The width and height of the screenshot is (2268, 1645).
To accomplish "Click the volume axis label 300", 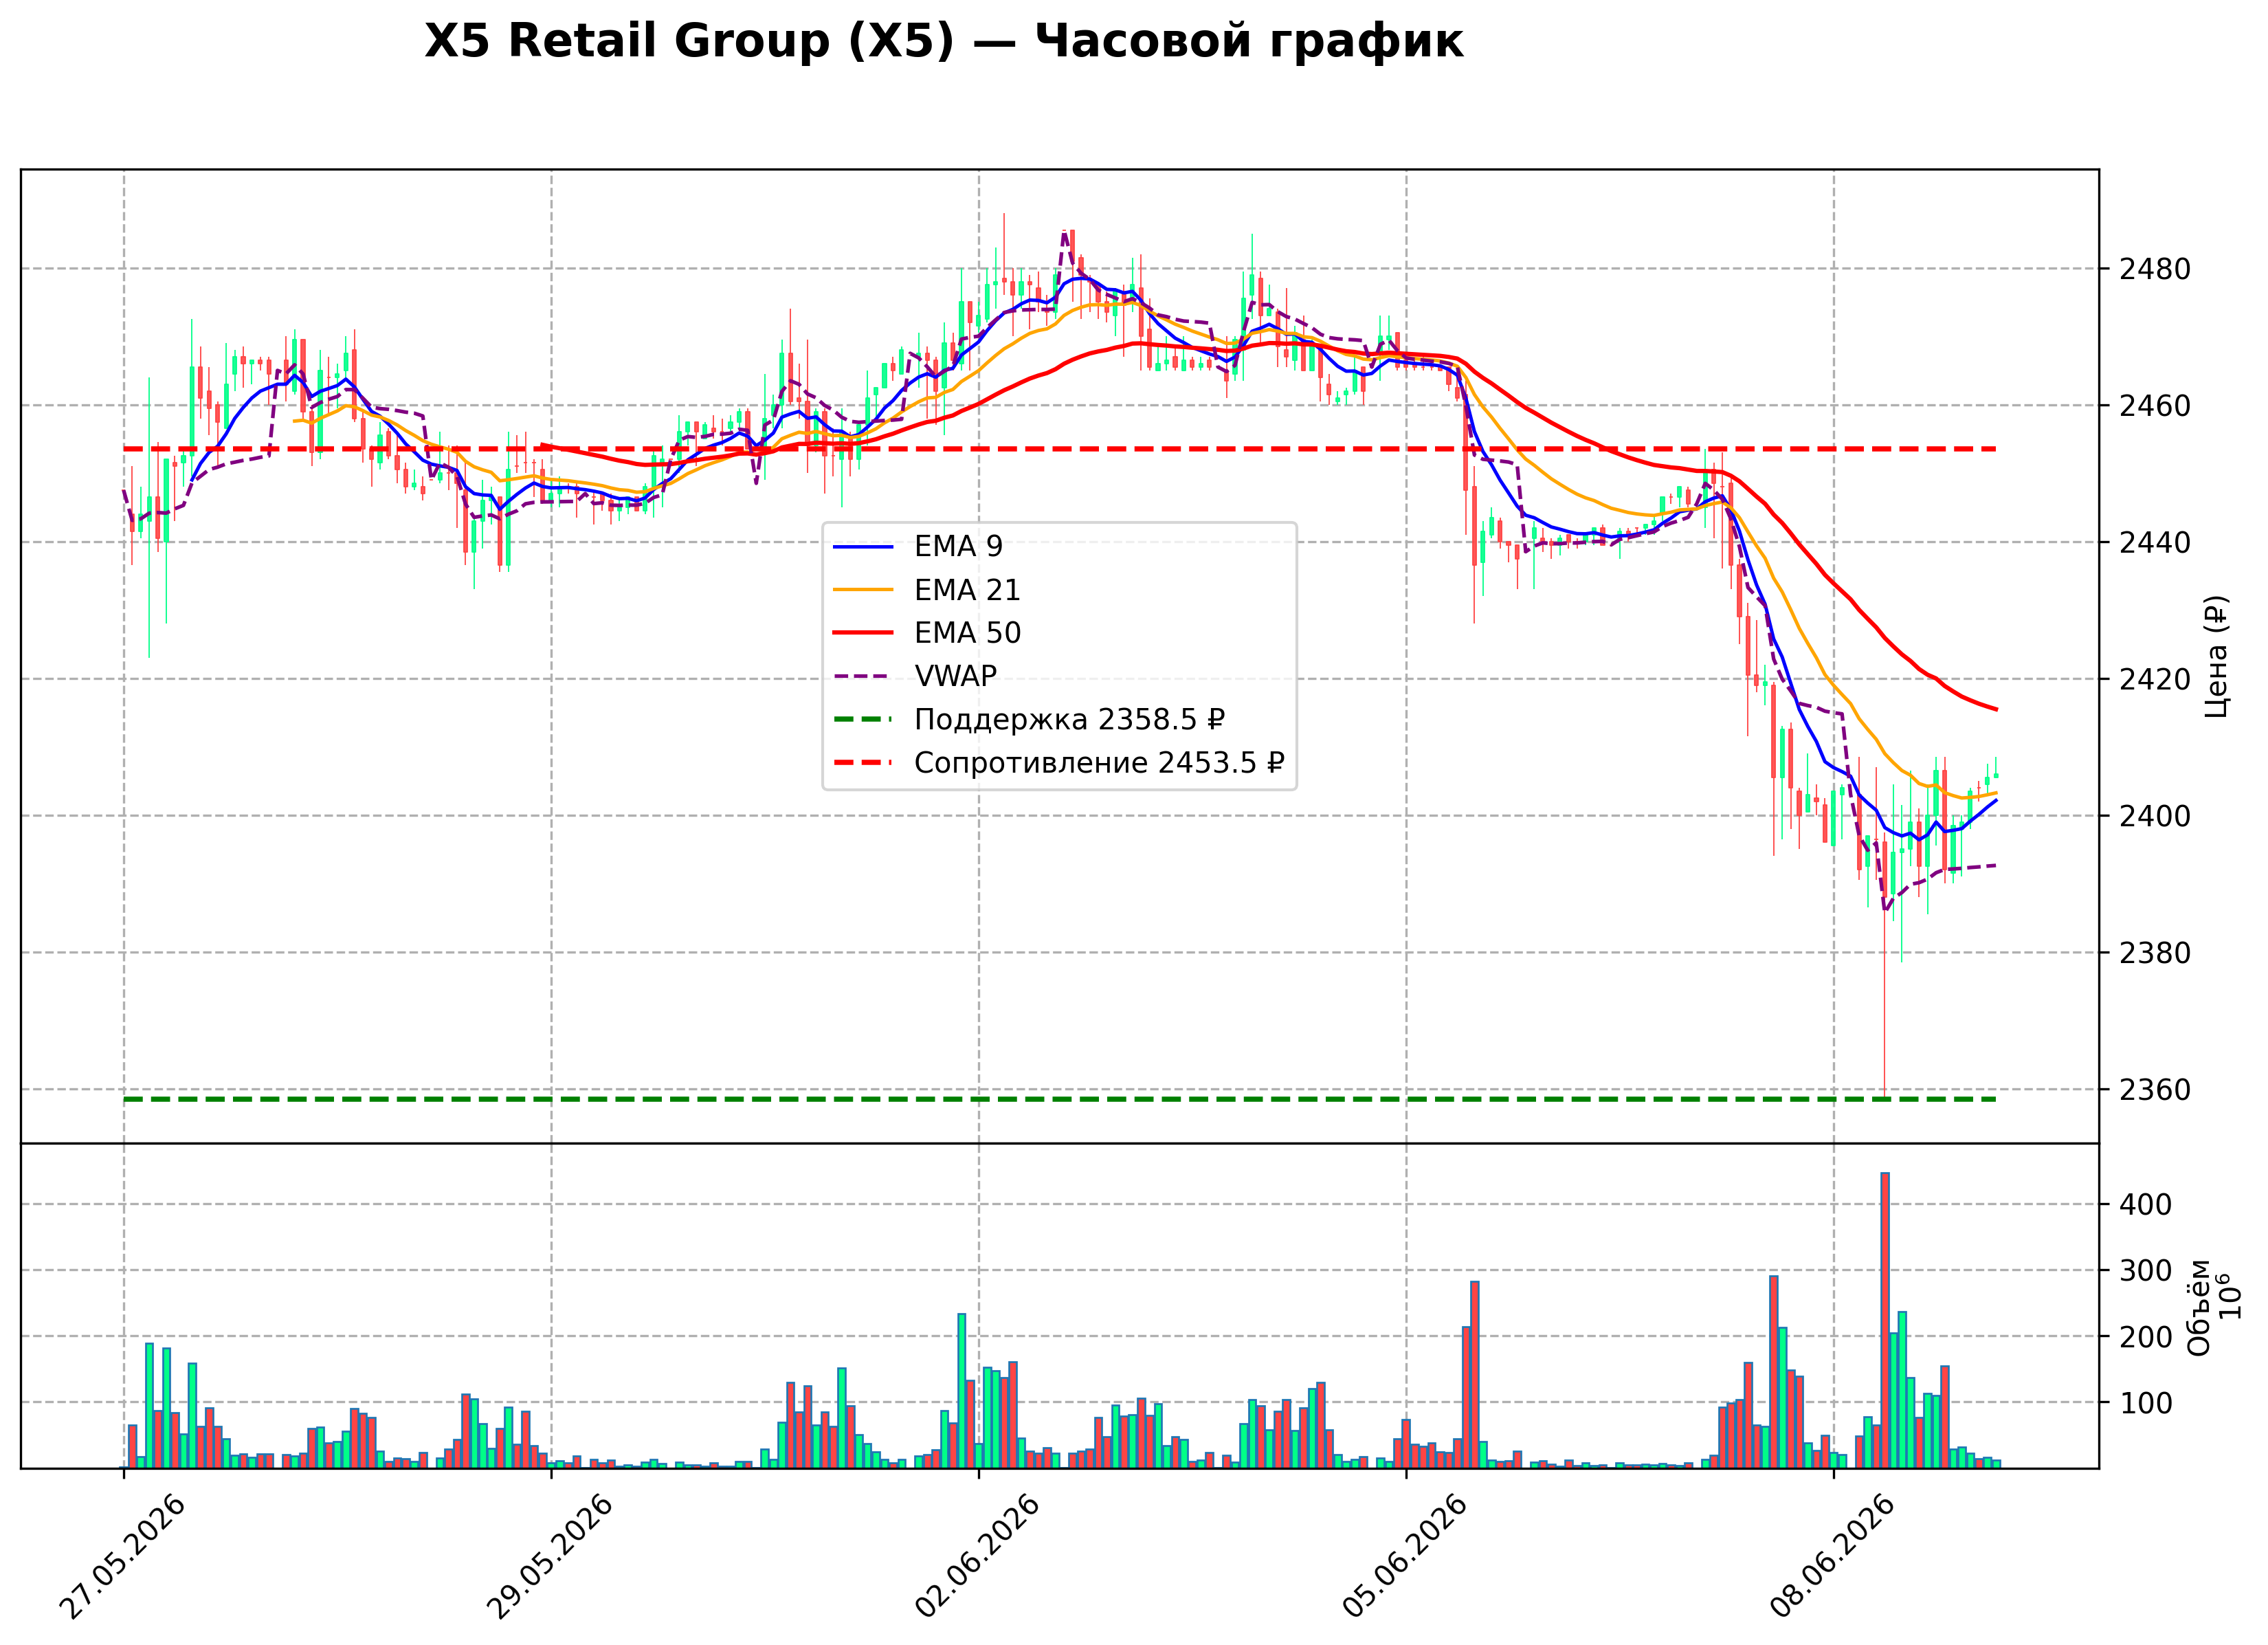I will [x=2146, y=1271].
